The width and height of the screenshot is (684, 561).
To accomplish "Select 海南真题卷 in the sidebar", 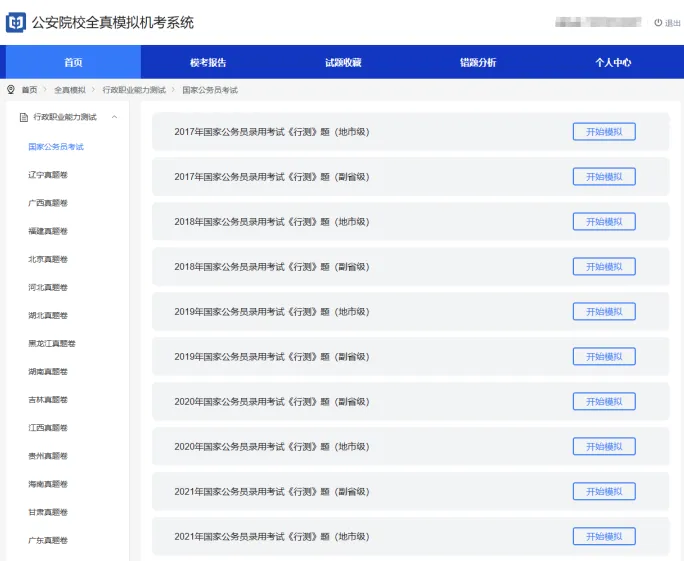I will click(x=48, y=484).
